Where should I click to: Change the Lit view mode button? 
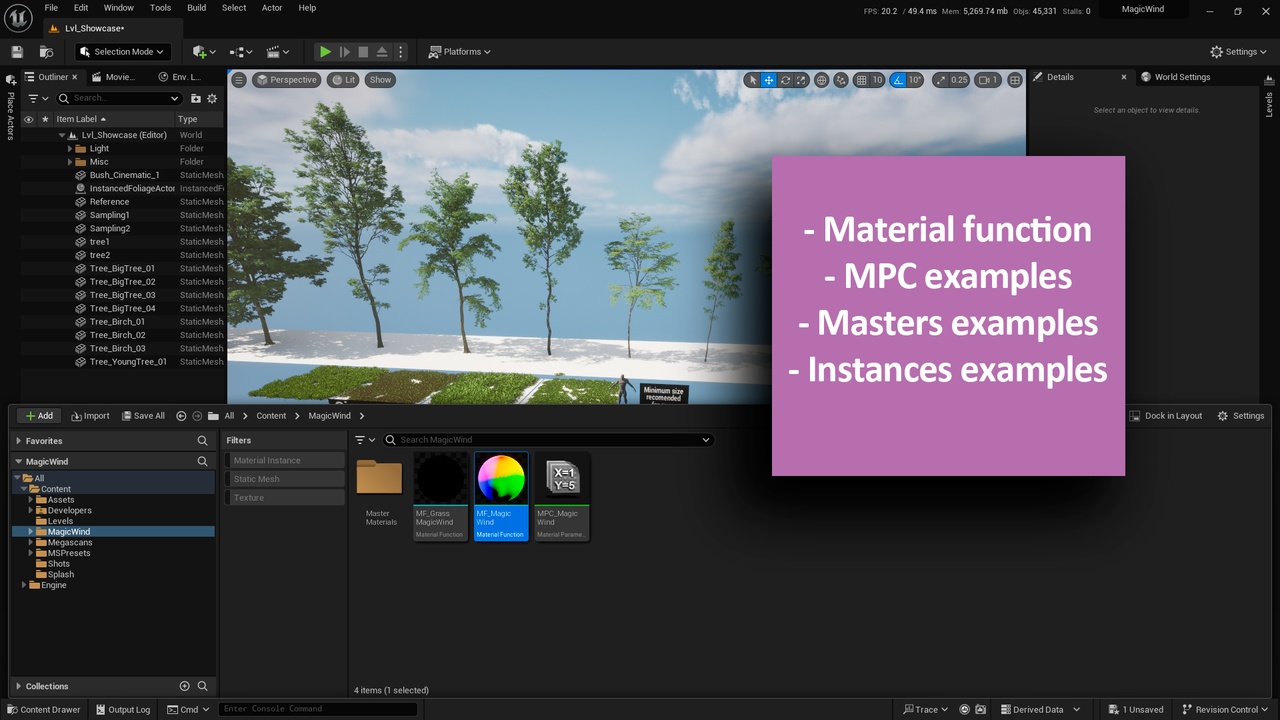[344, 80]
